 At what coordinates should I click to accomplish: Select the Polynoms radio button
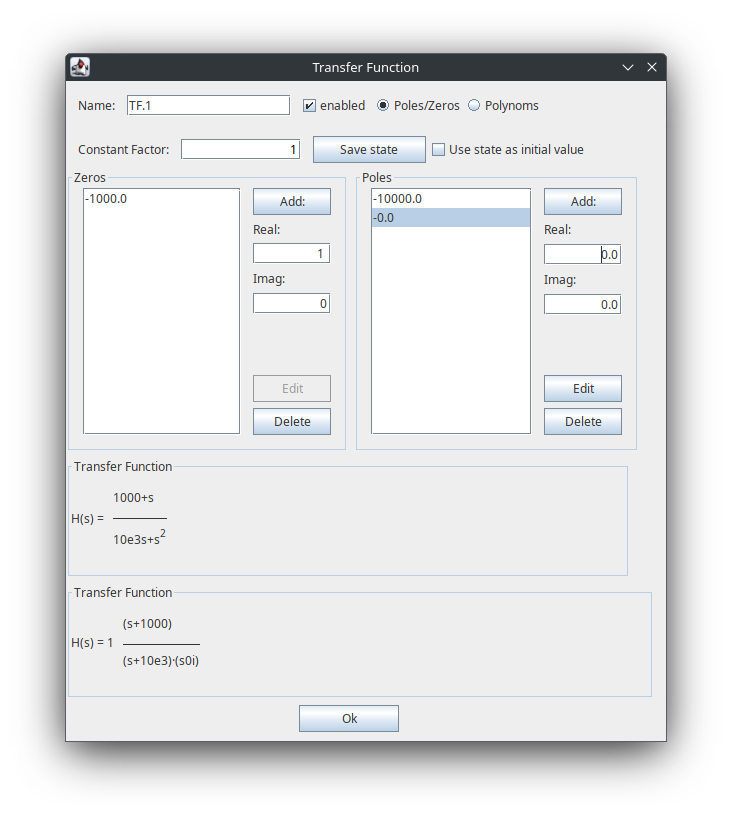(474, 106)
